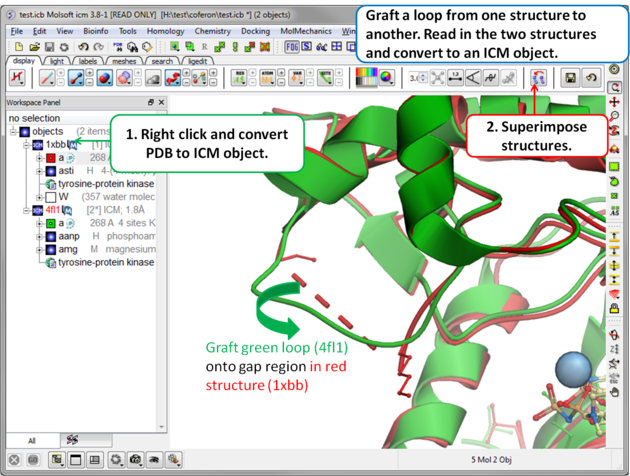Collapse the 1xbb object tree node
Viewport: 630px width, 476px height.
pyautogui.click(x=27, y=145)
